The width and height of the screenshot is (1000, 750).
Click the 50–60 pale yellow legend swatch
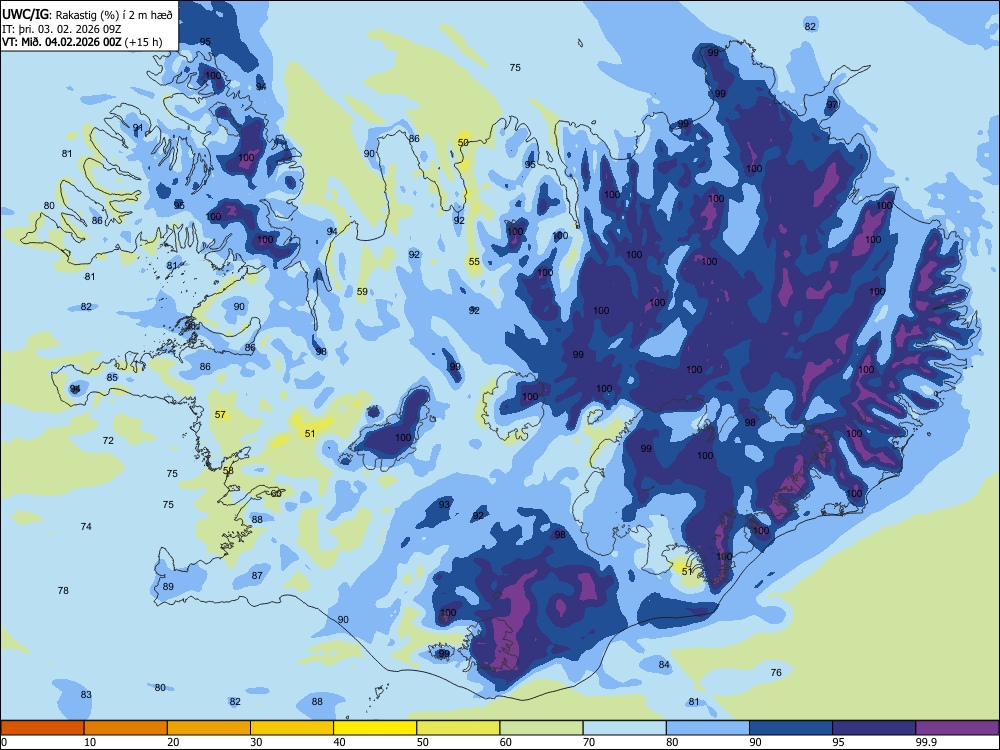coord(459,728)
